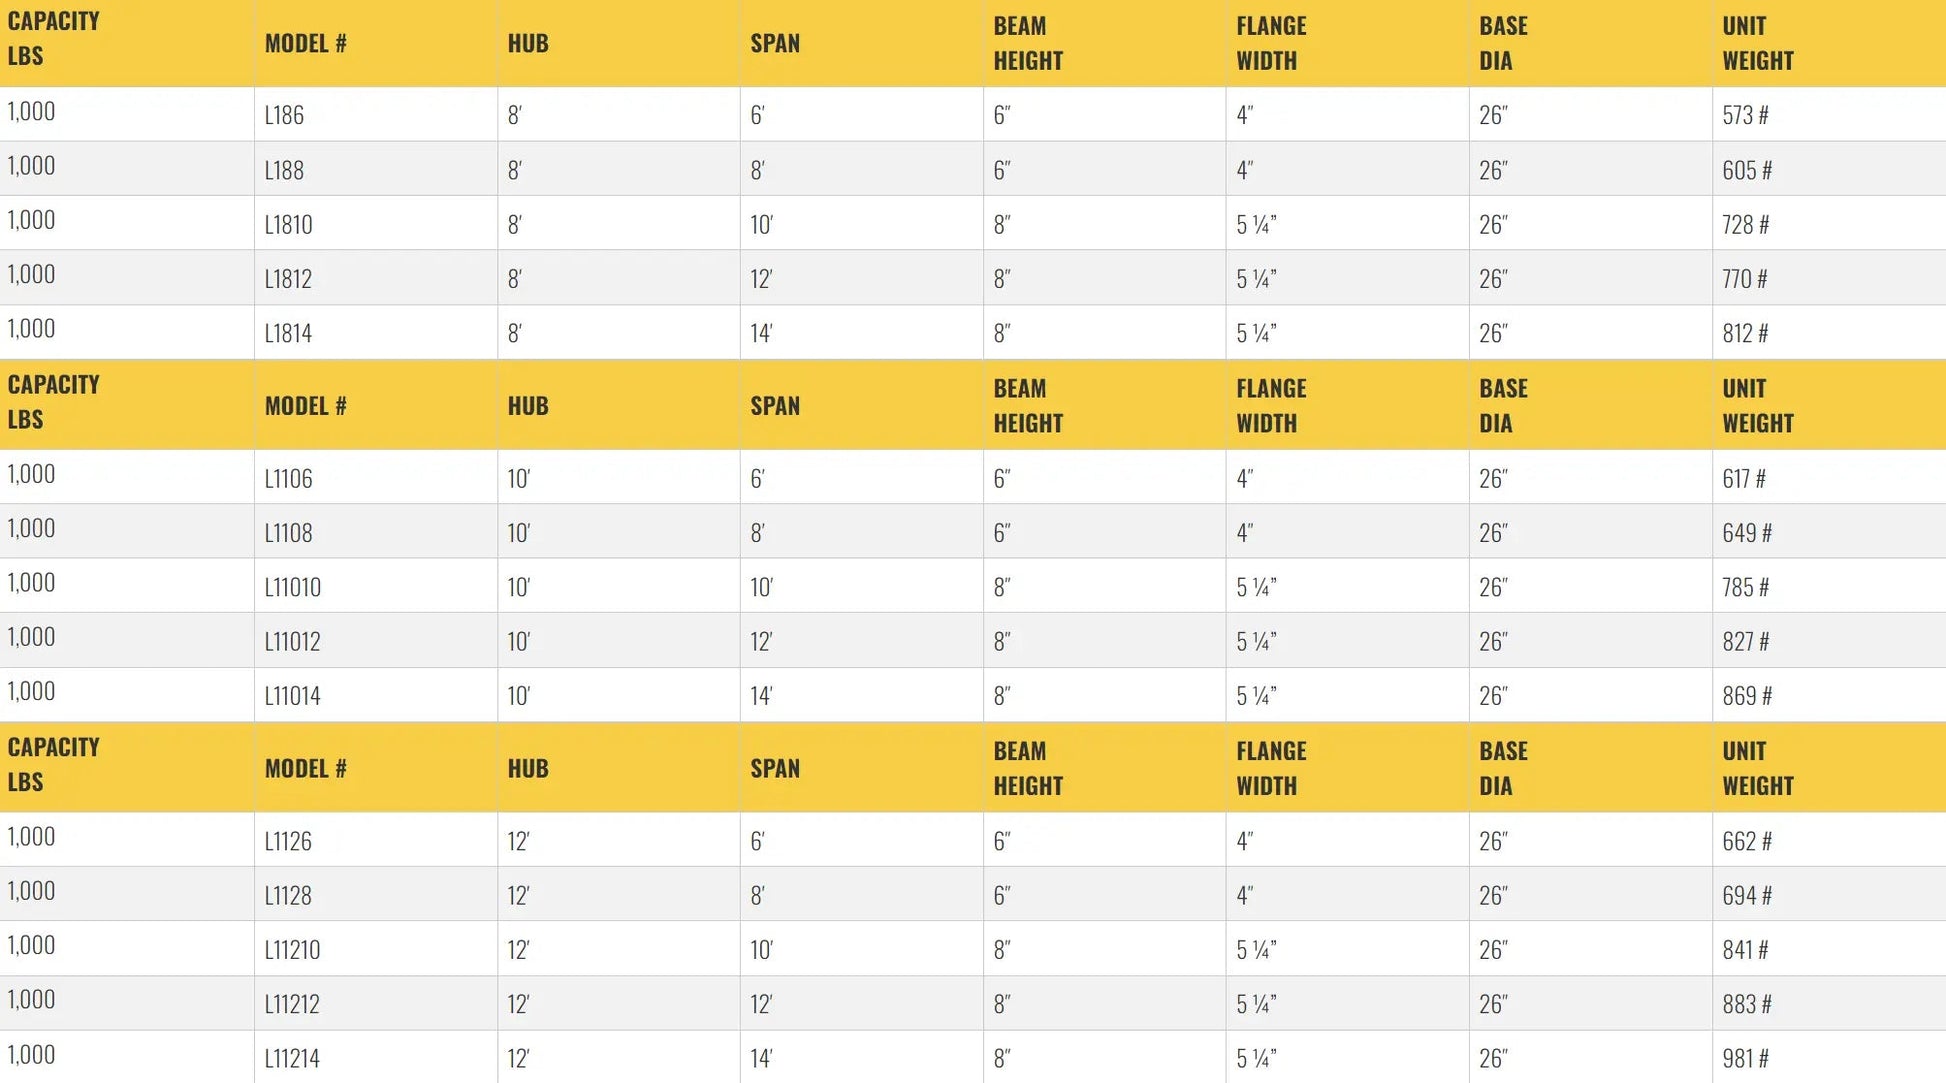Click the L11012 model cell
The image size is (1946, 1083).
[292, 641]
